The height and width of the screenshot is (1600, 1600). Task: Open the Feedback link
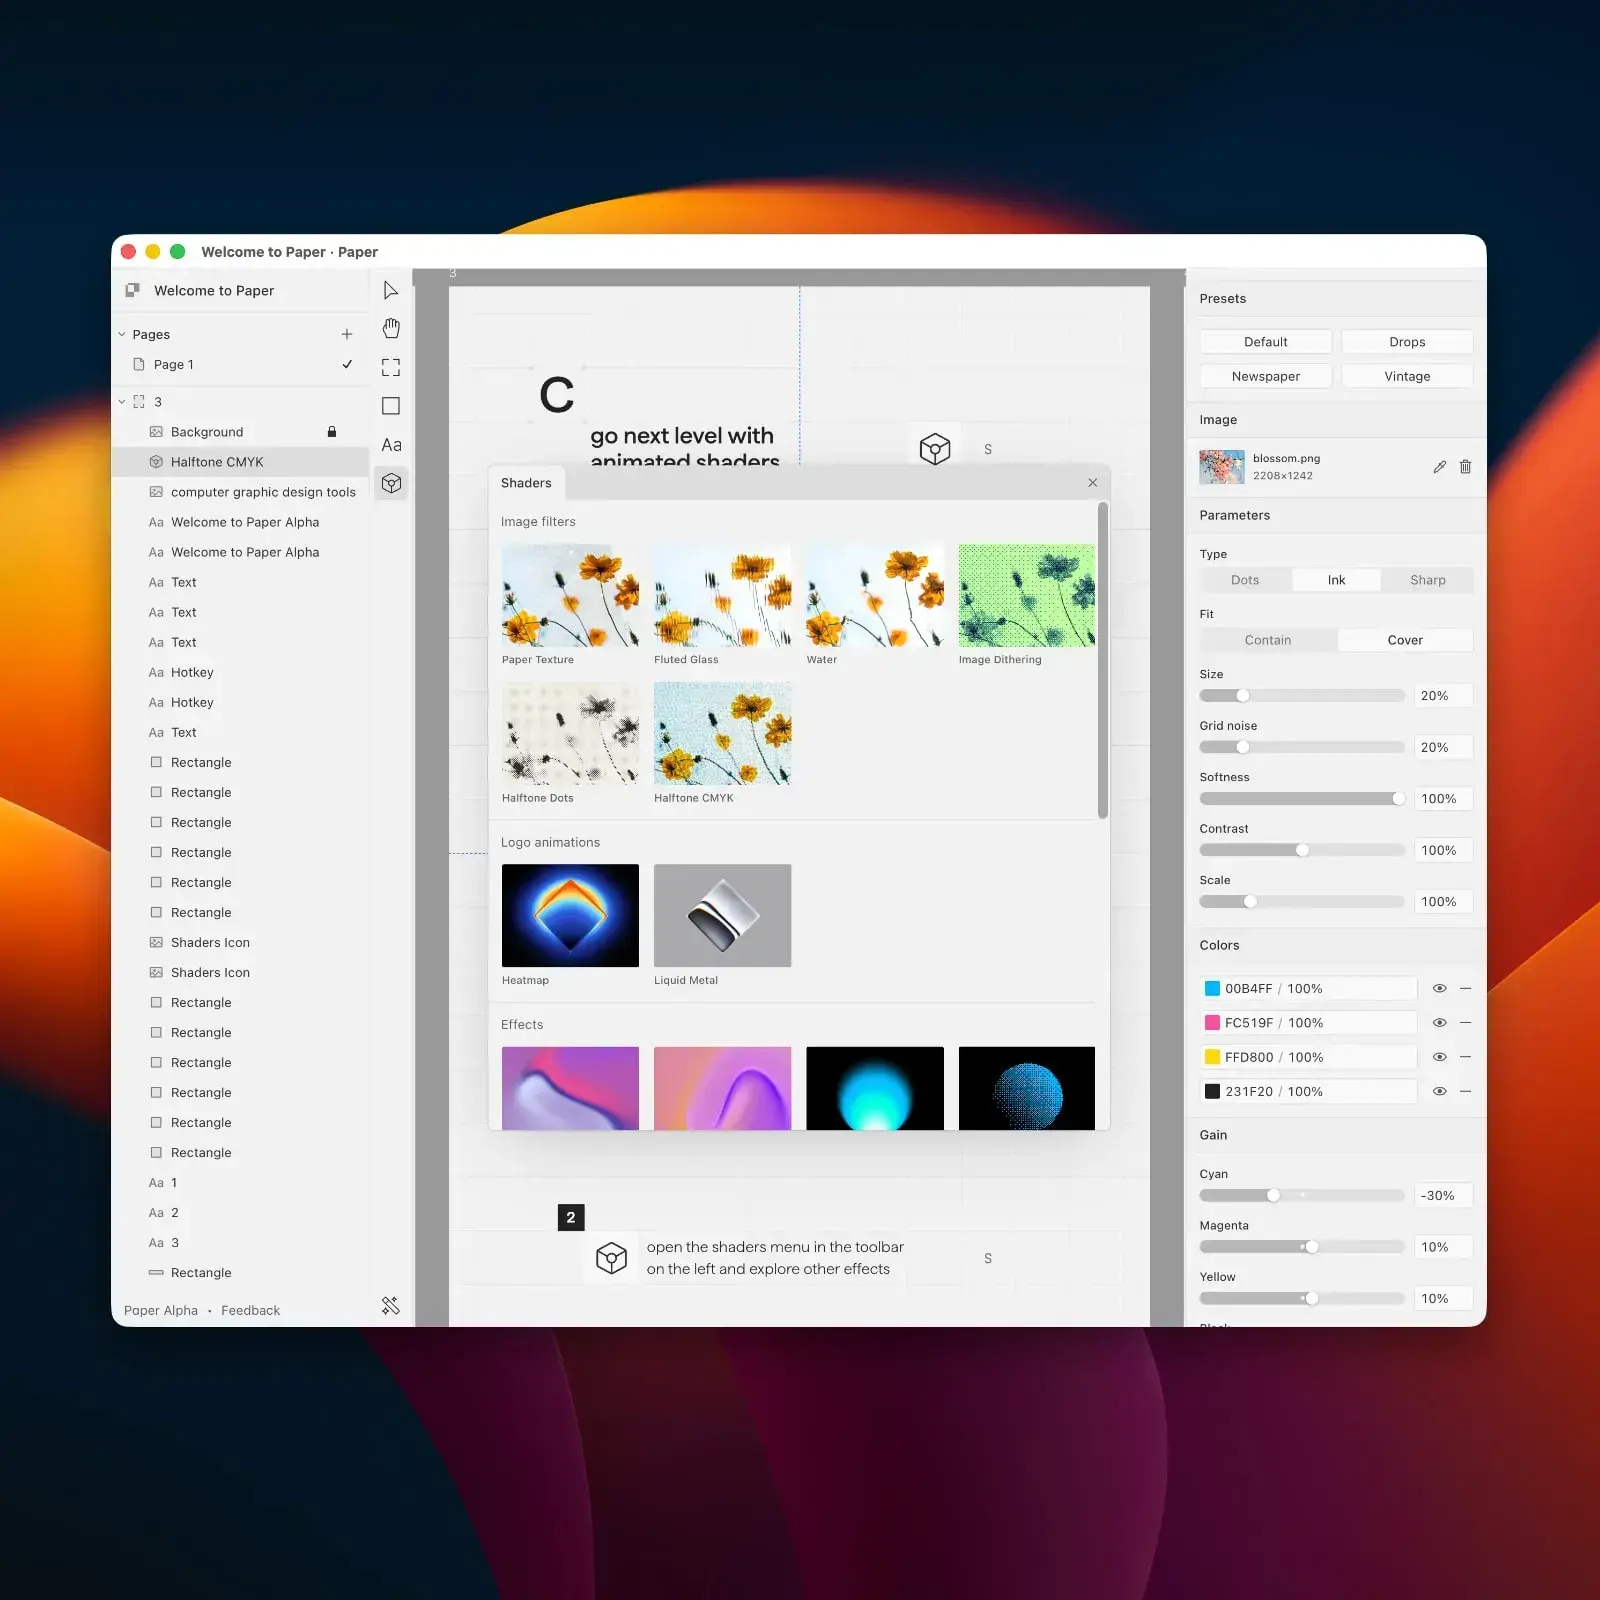click(249, 1310)
